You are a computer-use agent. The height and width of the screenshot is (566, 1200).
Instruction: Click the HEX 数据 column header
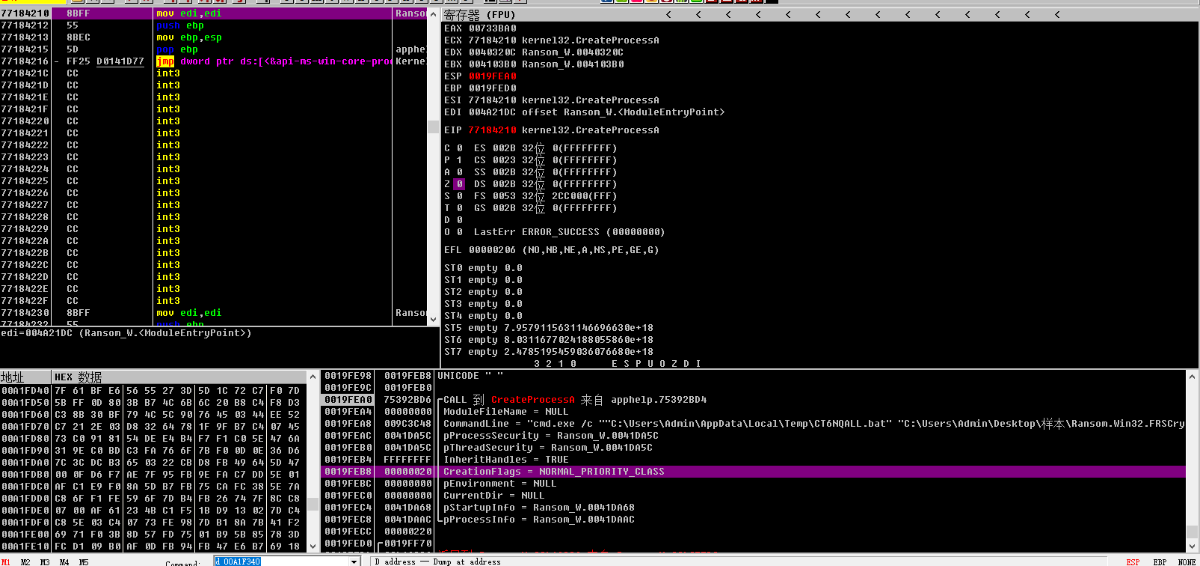[77, 377]
